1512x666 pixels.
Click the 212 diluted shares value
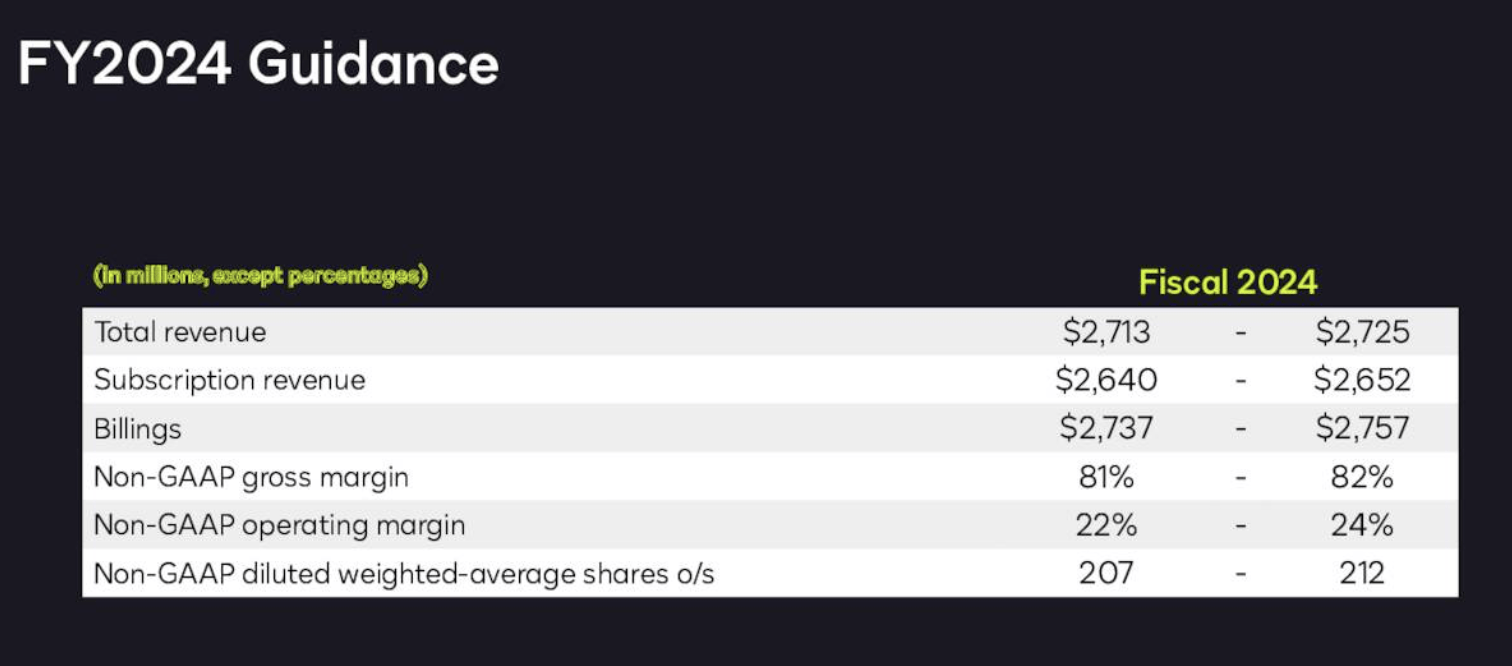click(1362, 573)
